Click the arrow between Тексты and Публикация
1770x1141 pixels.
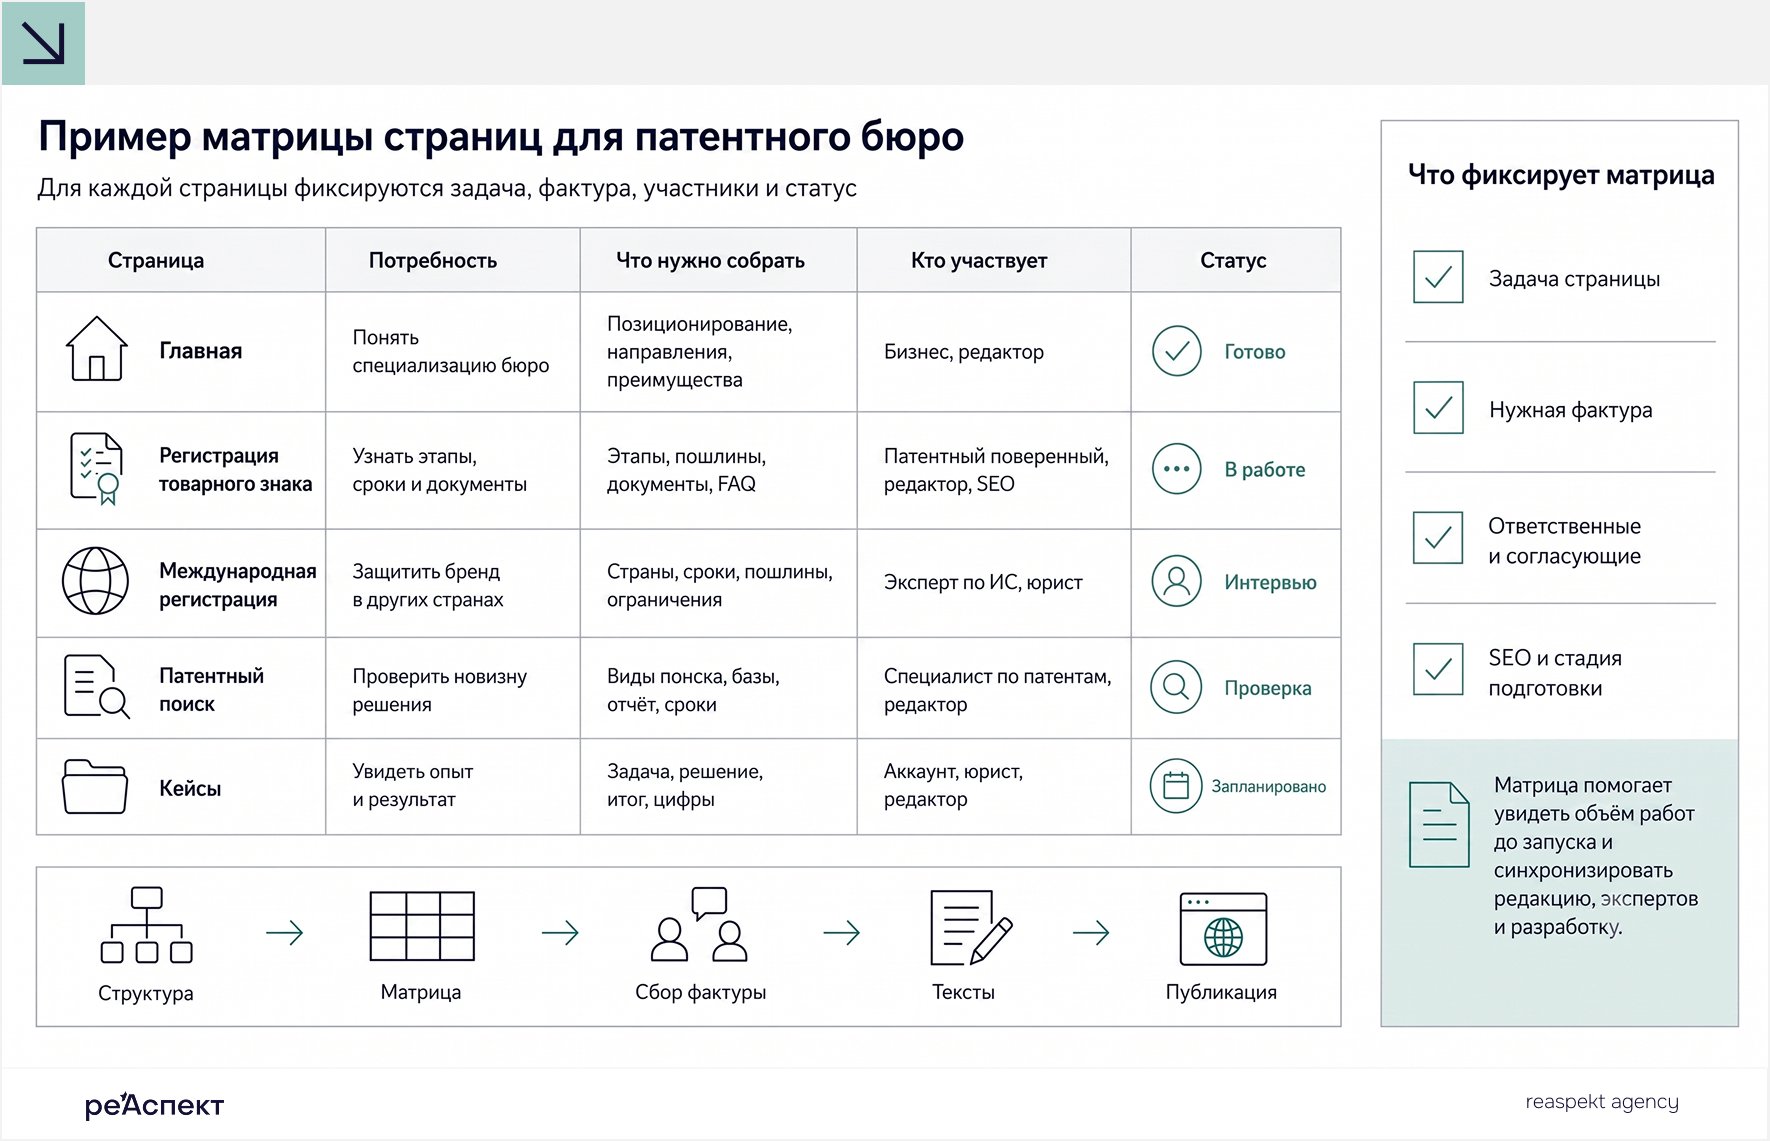1092,933
